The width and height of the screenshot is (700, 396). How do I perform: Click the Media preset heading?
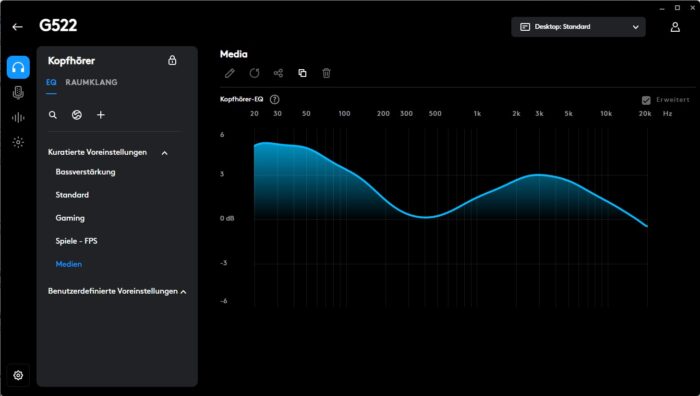click(x=233, y=54)
